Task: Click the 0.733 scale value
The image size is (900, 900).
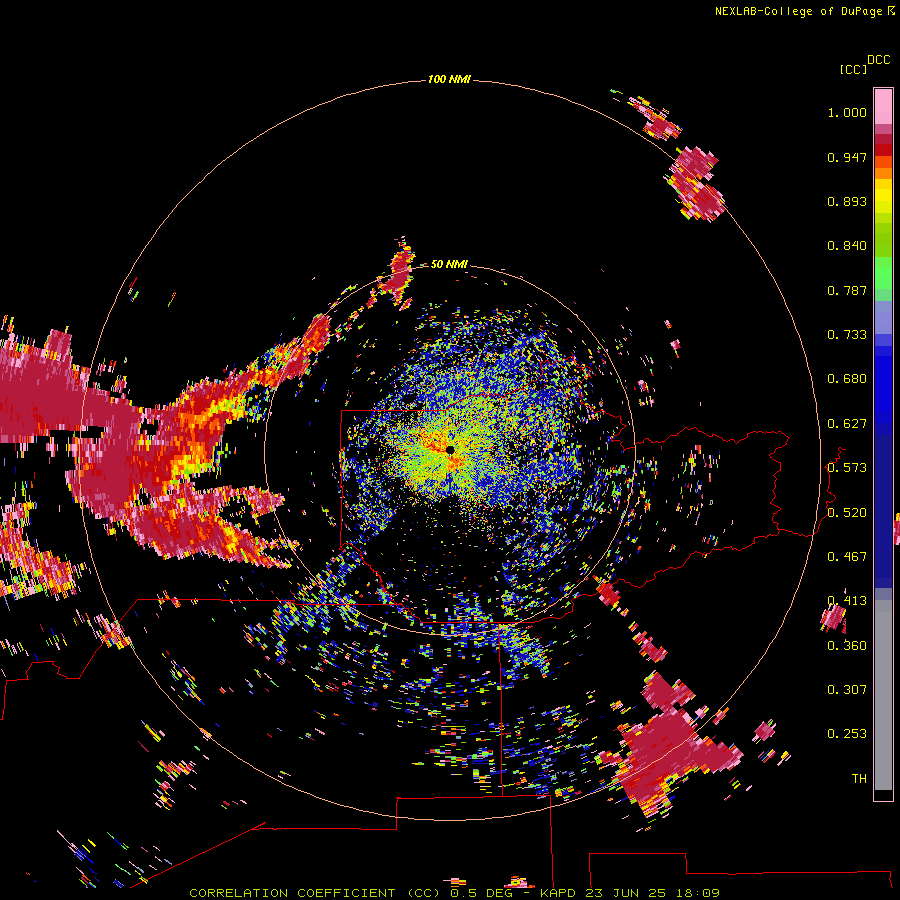Action: coord(847,335)
